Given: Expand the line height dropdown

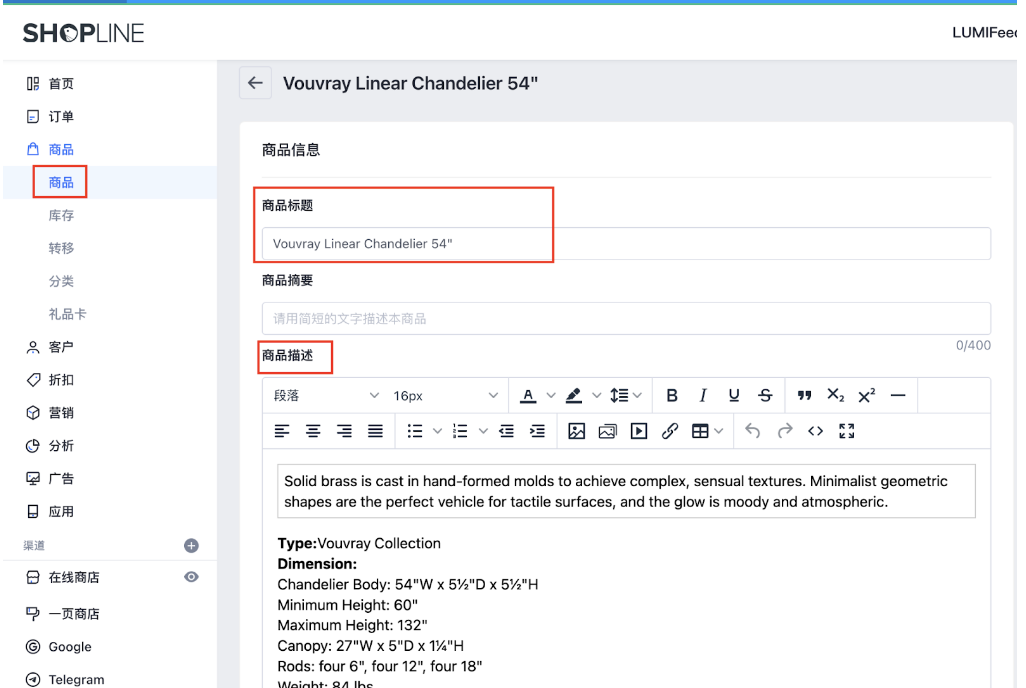Looking at the screenshot, I should 626,396.
